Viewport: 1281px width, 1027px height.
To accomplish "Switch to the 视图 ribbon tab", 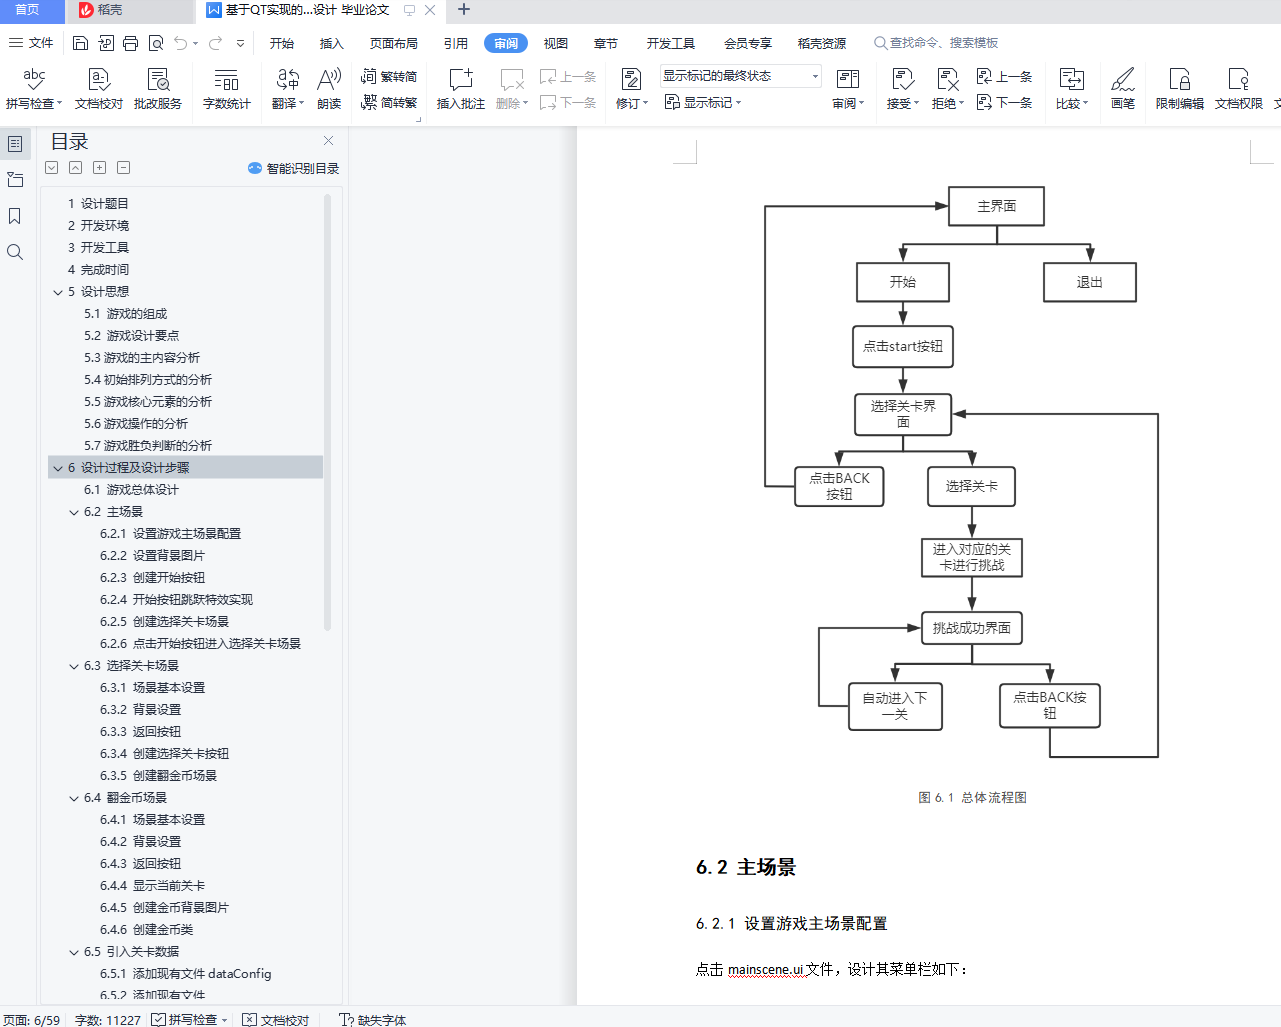I will 555,43.
